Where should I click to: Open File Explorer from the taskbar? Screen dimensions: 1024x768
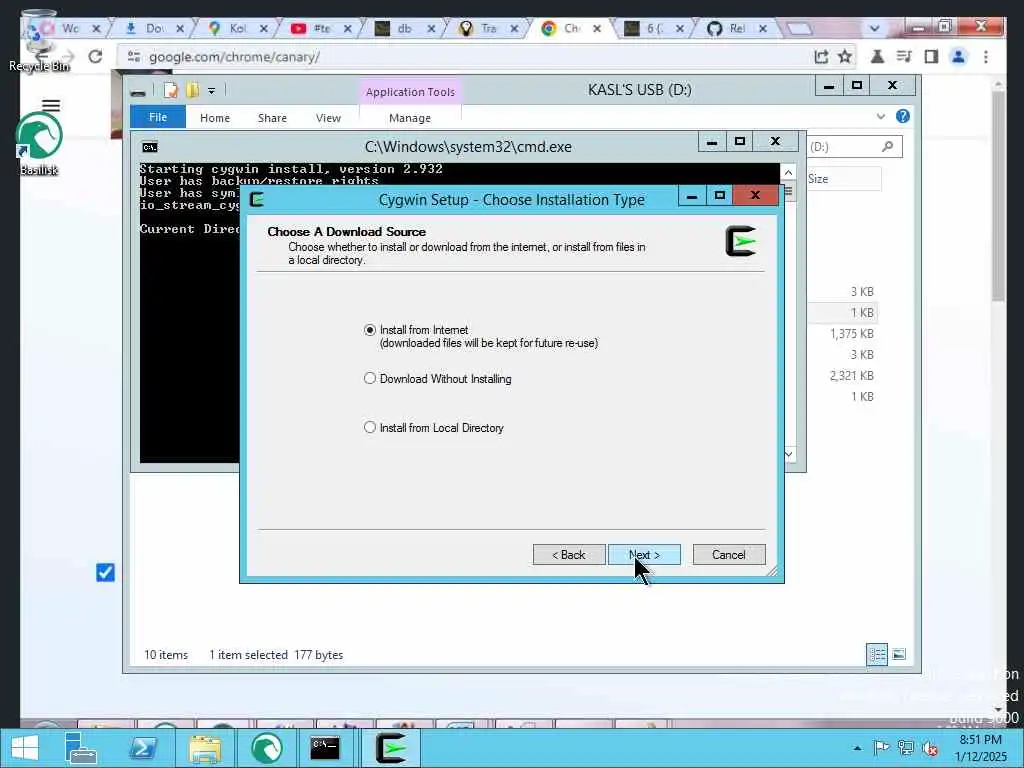[x=204, y=748]
